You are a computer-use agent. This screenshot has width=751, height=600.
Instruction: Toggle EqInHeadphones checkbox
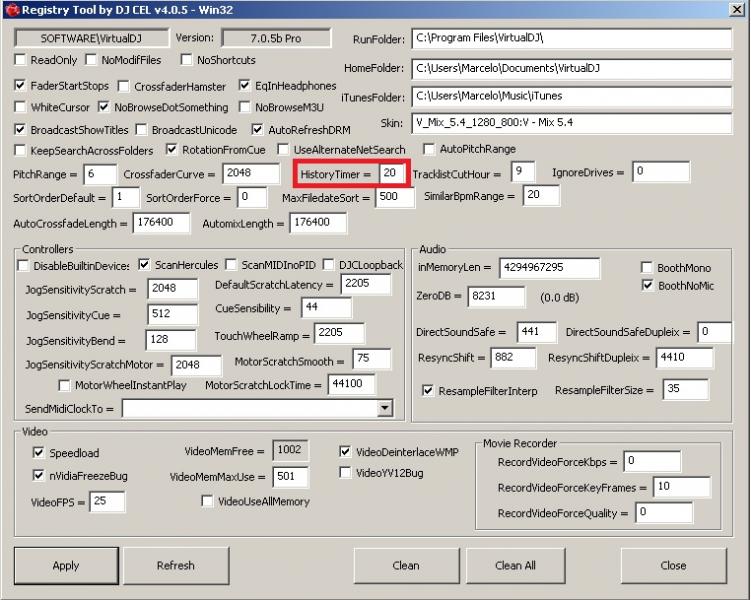coord(244,85)
